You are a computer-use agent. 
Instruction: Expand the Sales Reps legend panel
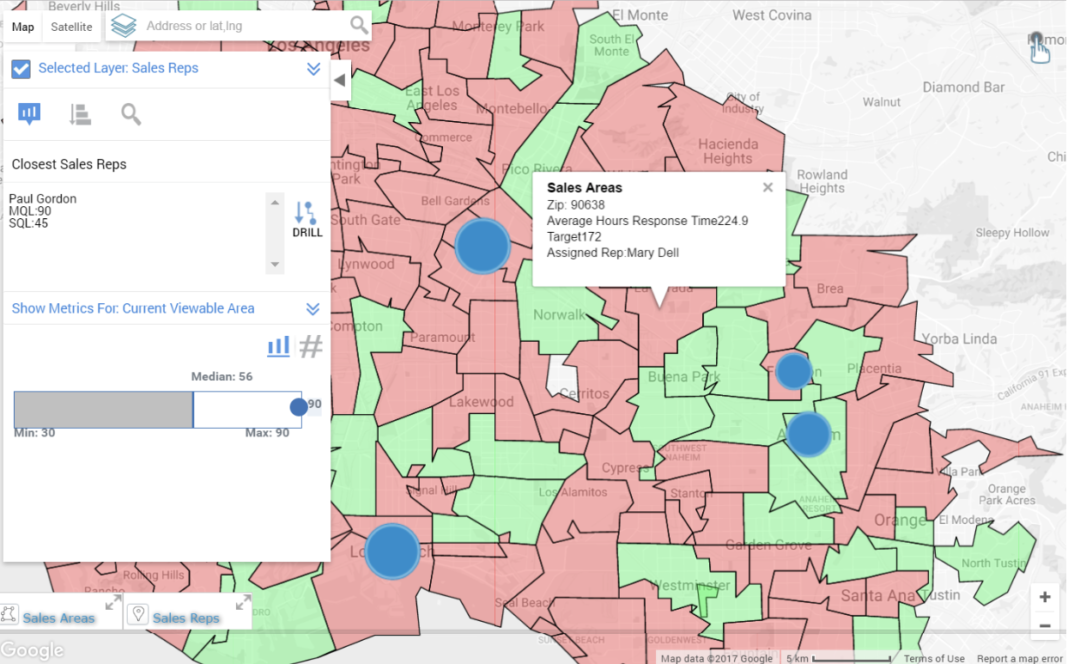coord(243,603)
